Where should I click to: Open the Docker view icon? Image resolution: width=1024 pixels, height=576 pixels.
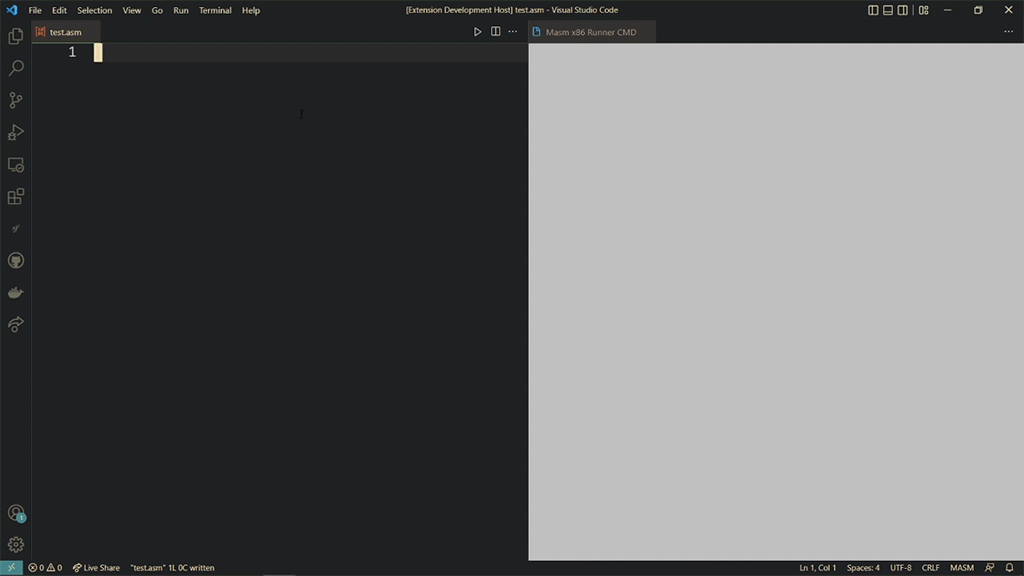point(15,293)
